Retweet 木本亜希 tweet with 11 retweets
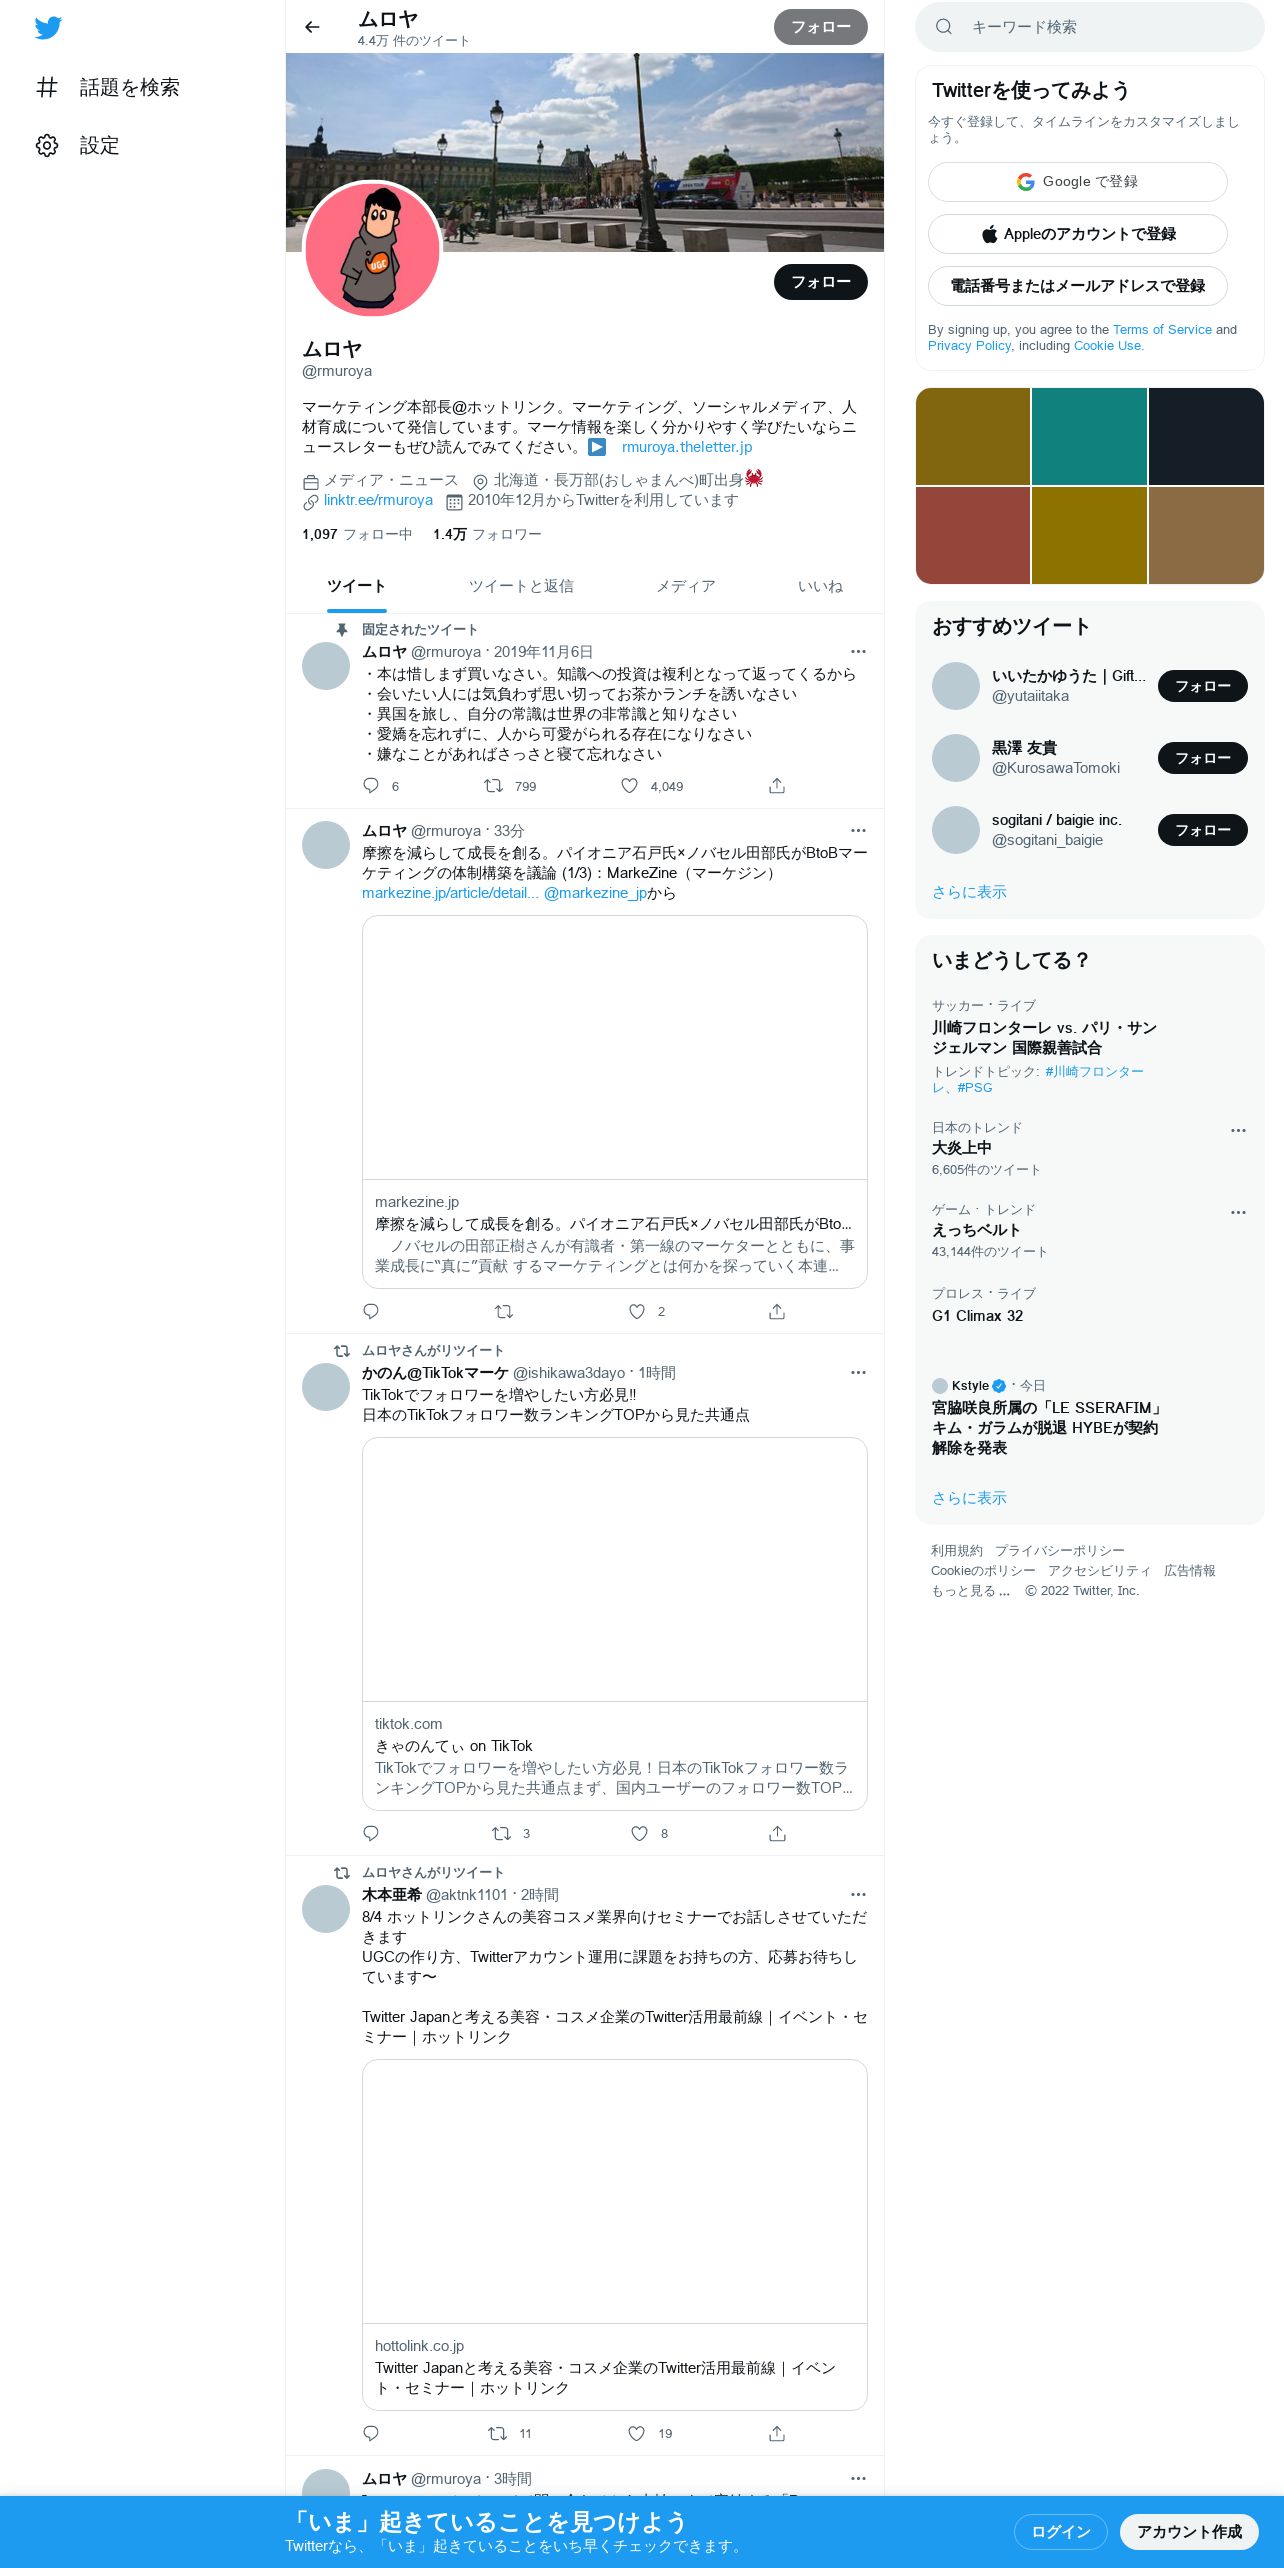The width and height of the screenshot is (1284, 2568). pos(497,2433)
